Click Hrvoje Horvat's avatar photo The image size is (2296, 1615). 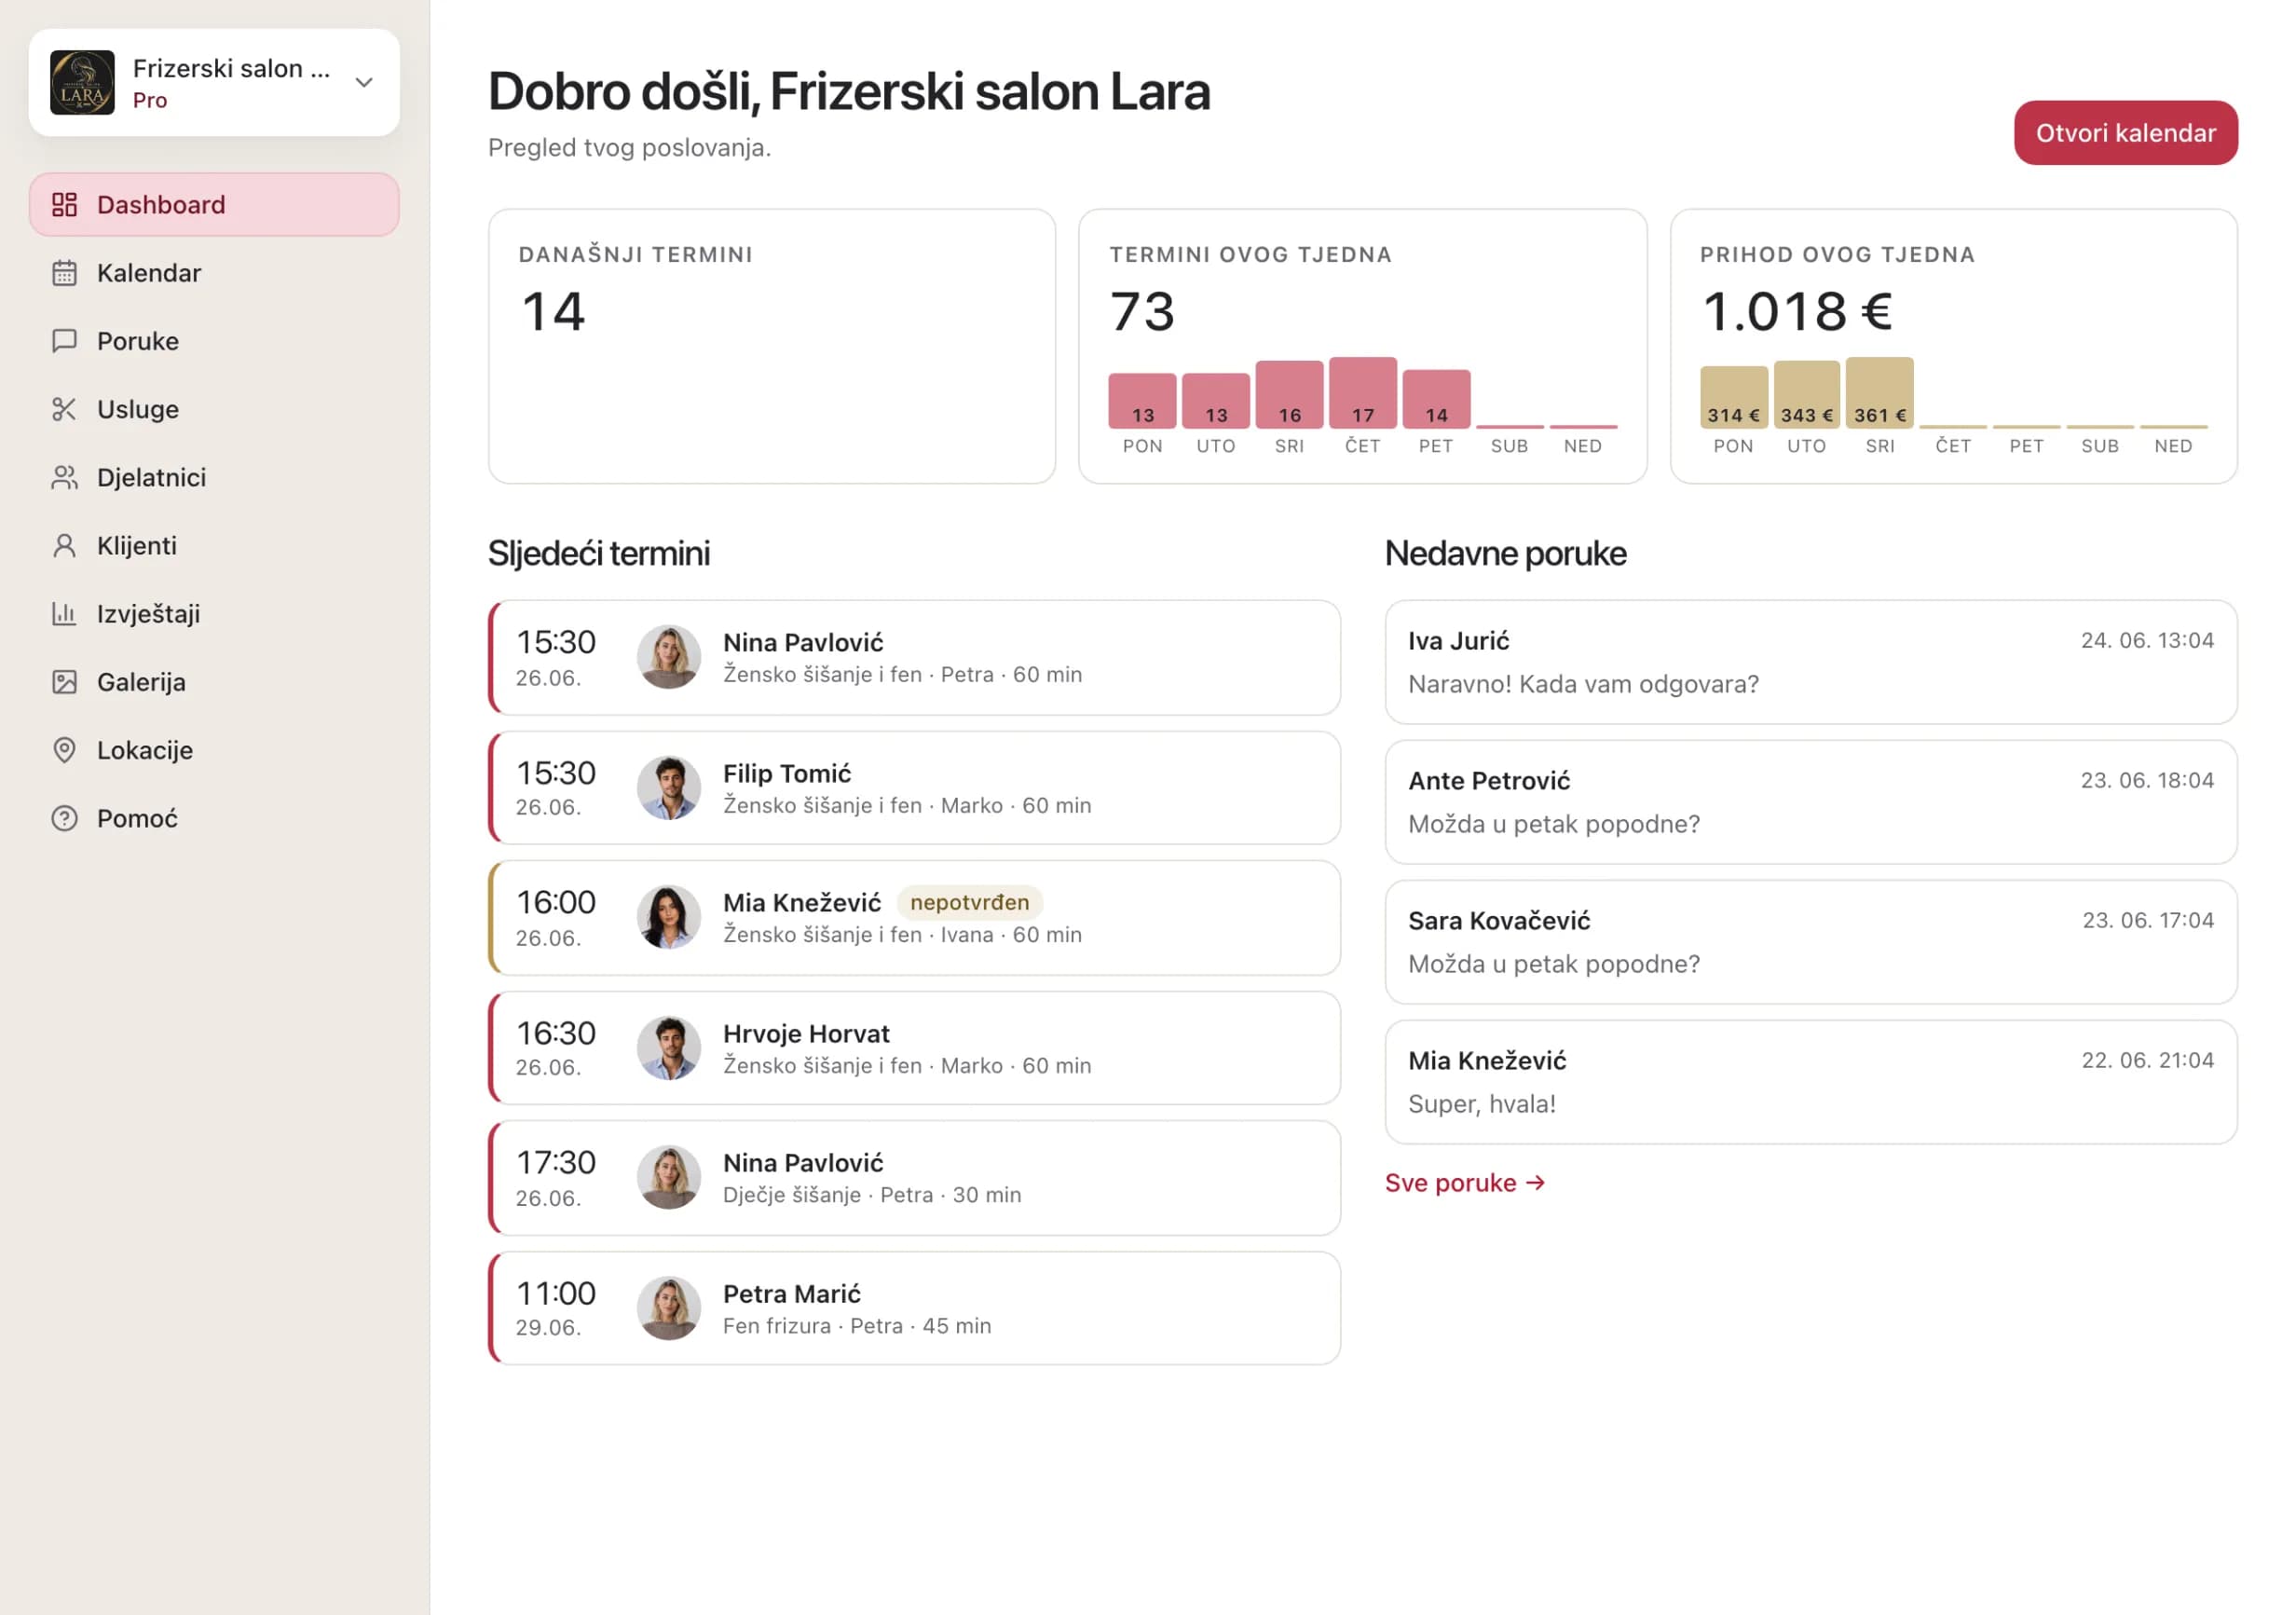669,1048
